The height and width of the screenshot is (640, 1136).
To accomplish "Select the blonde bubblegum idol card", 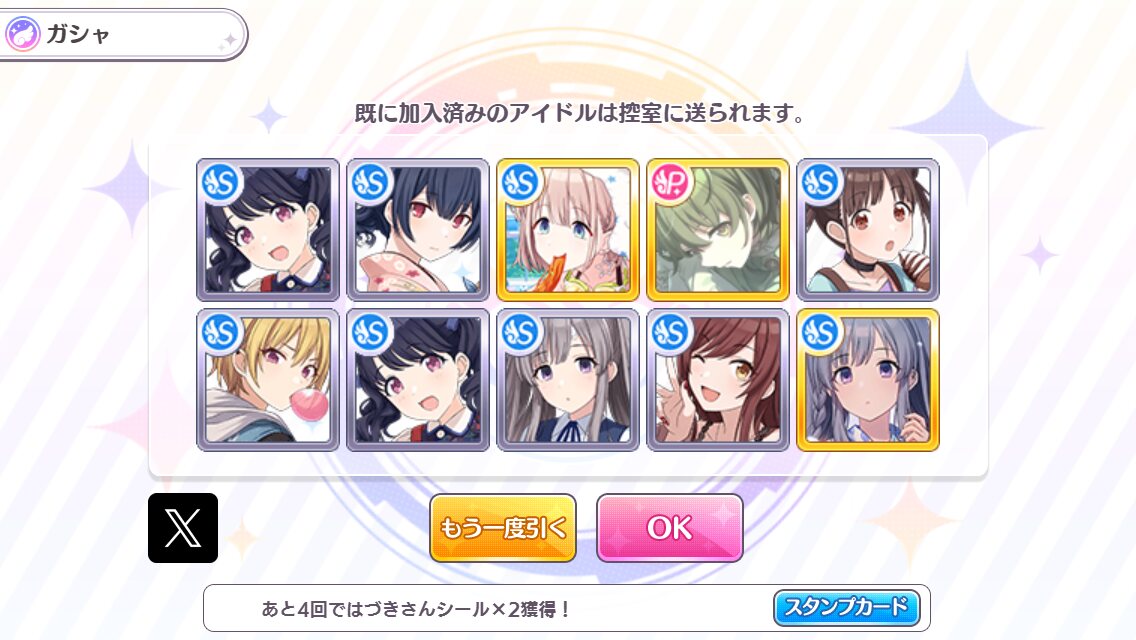I will [x=267, y=380].
